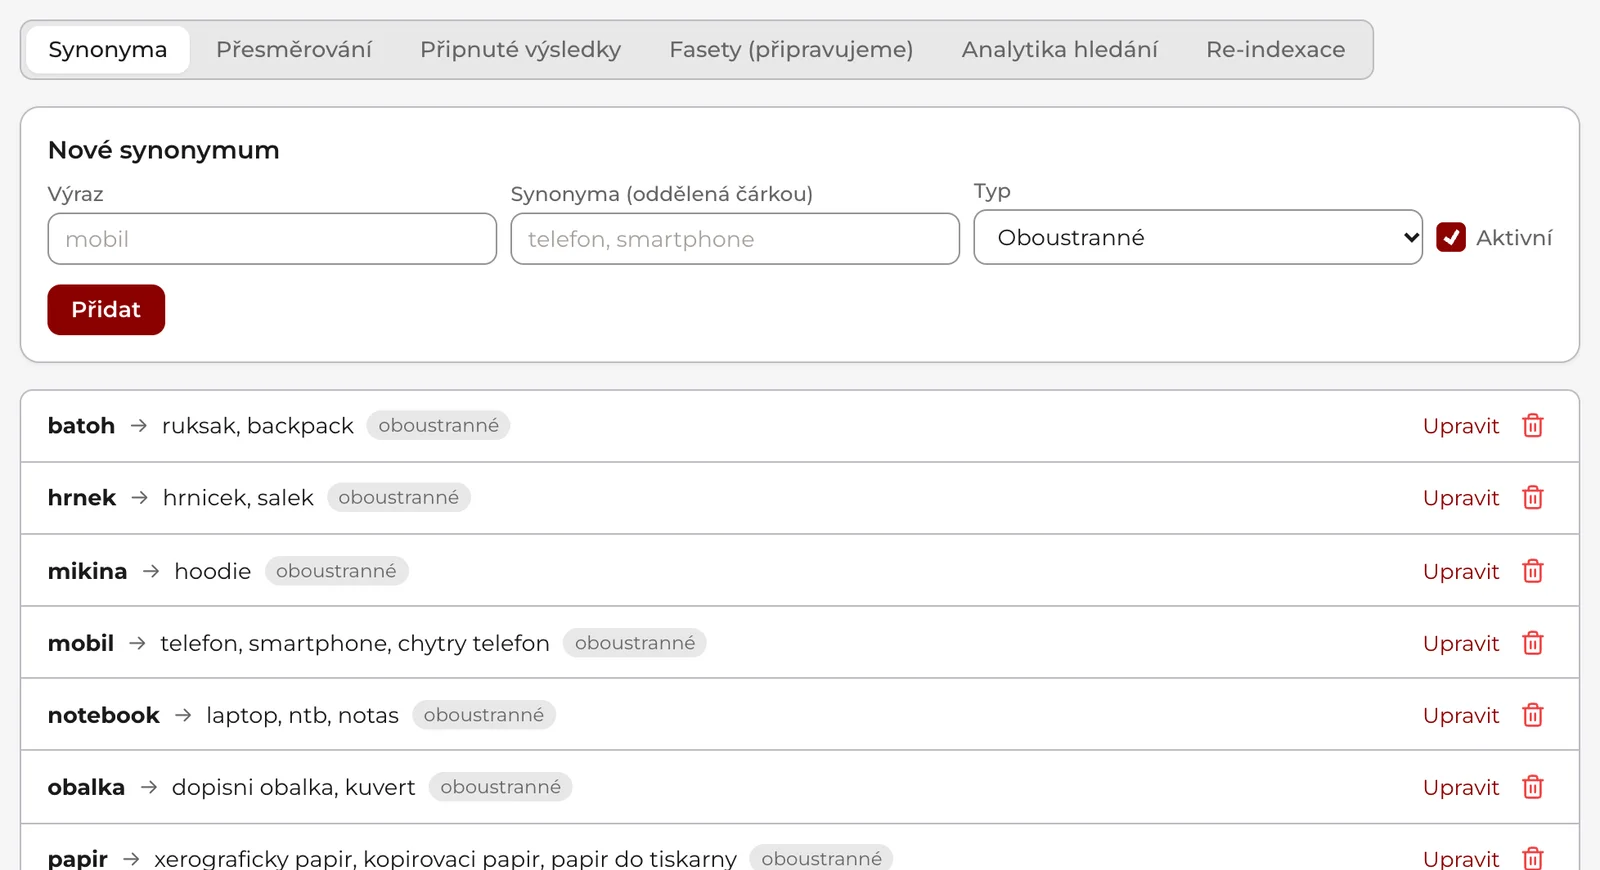The height and width of the screenshot is (870, 1600).
Task: Open the Analytika hledání tab
Action: [x=1060, y=50]
